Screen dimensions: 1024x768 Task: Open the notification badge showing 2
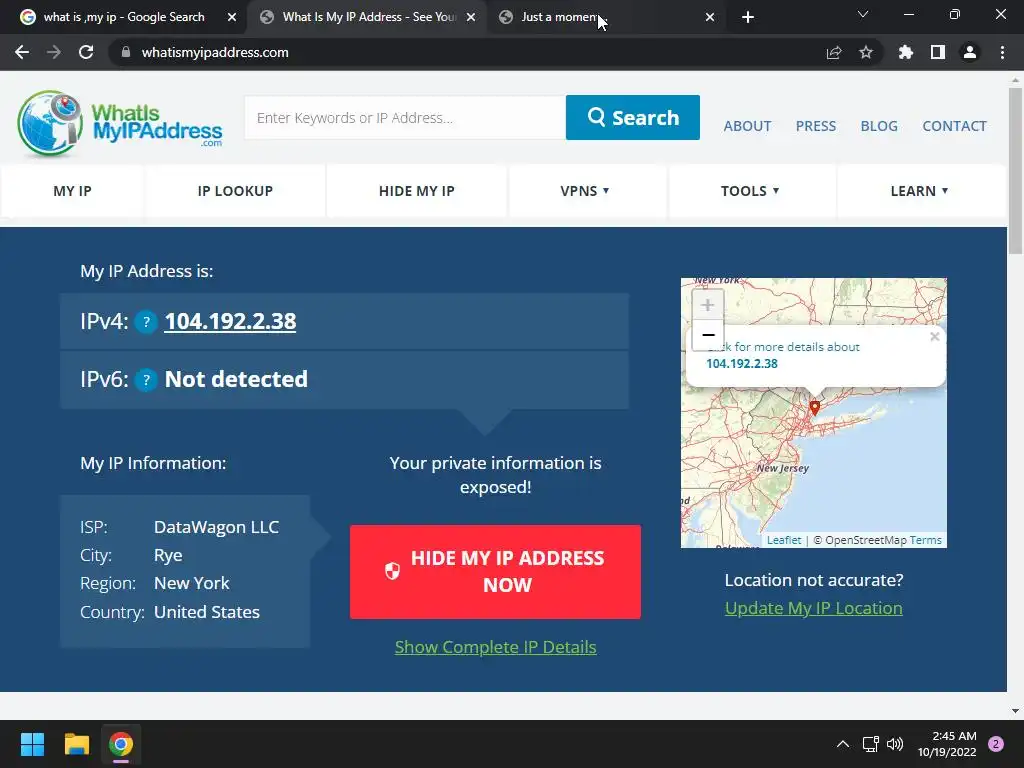pos(996,744)
